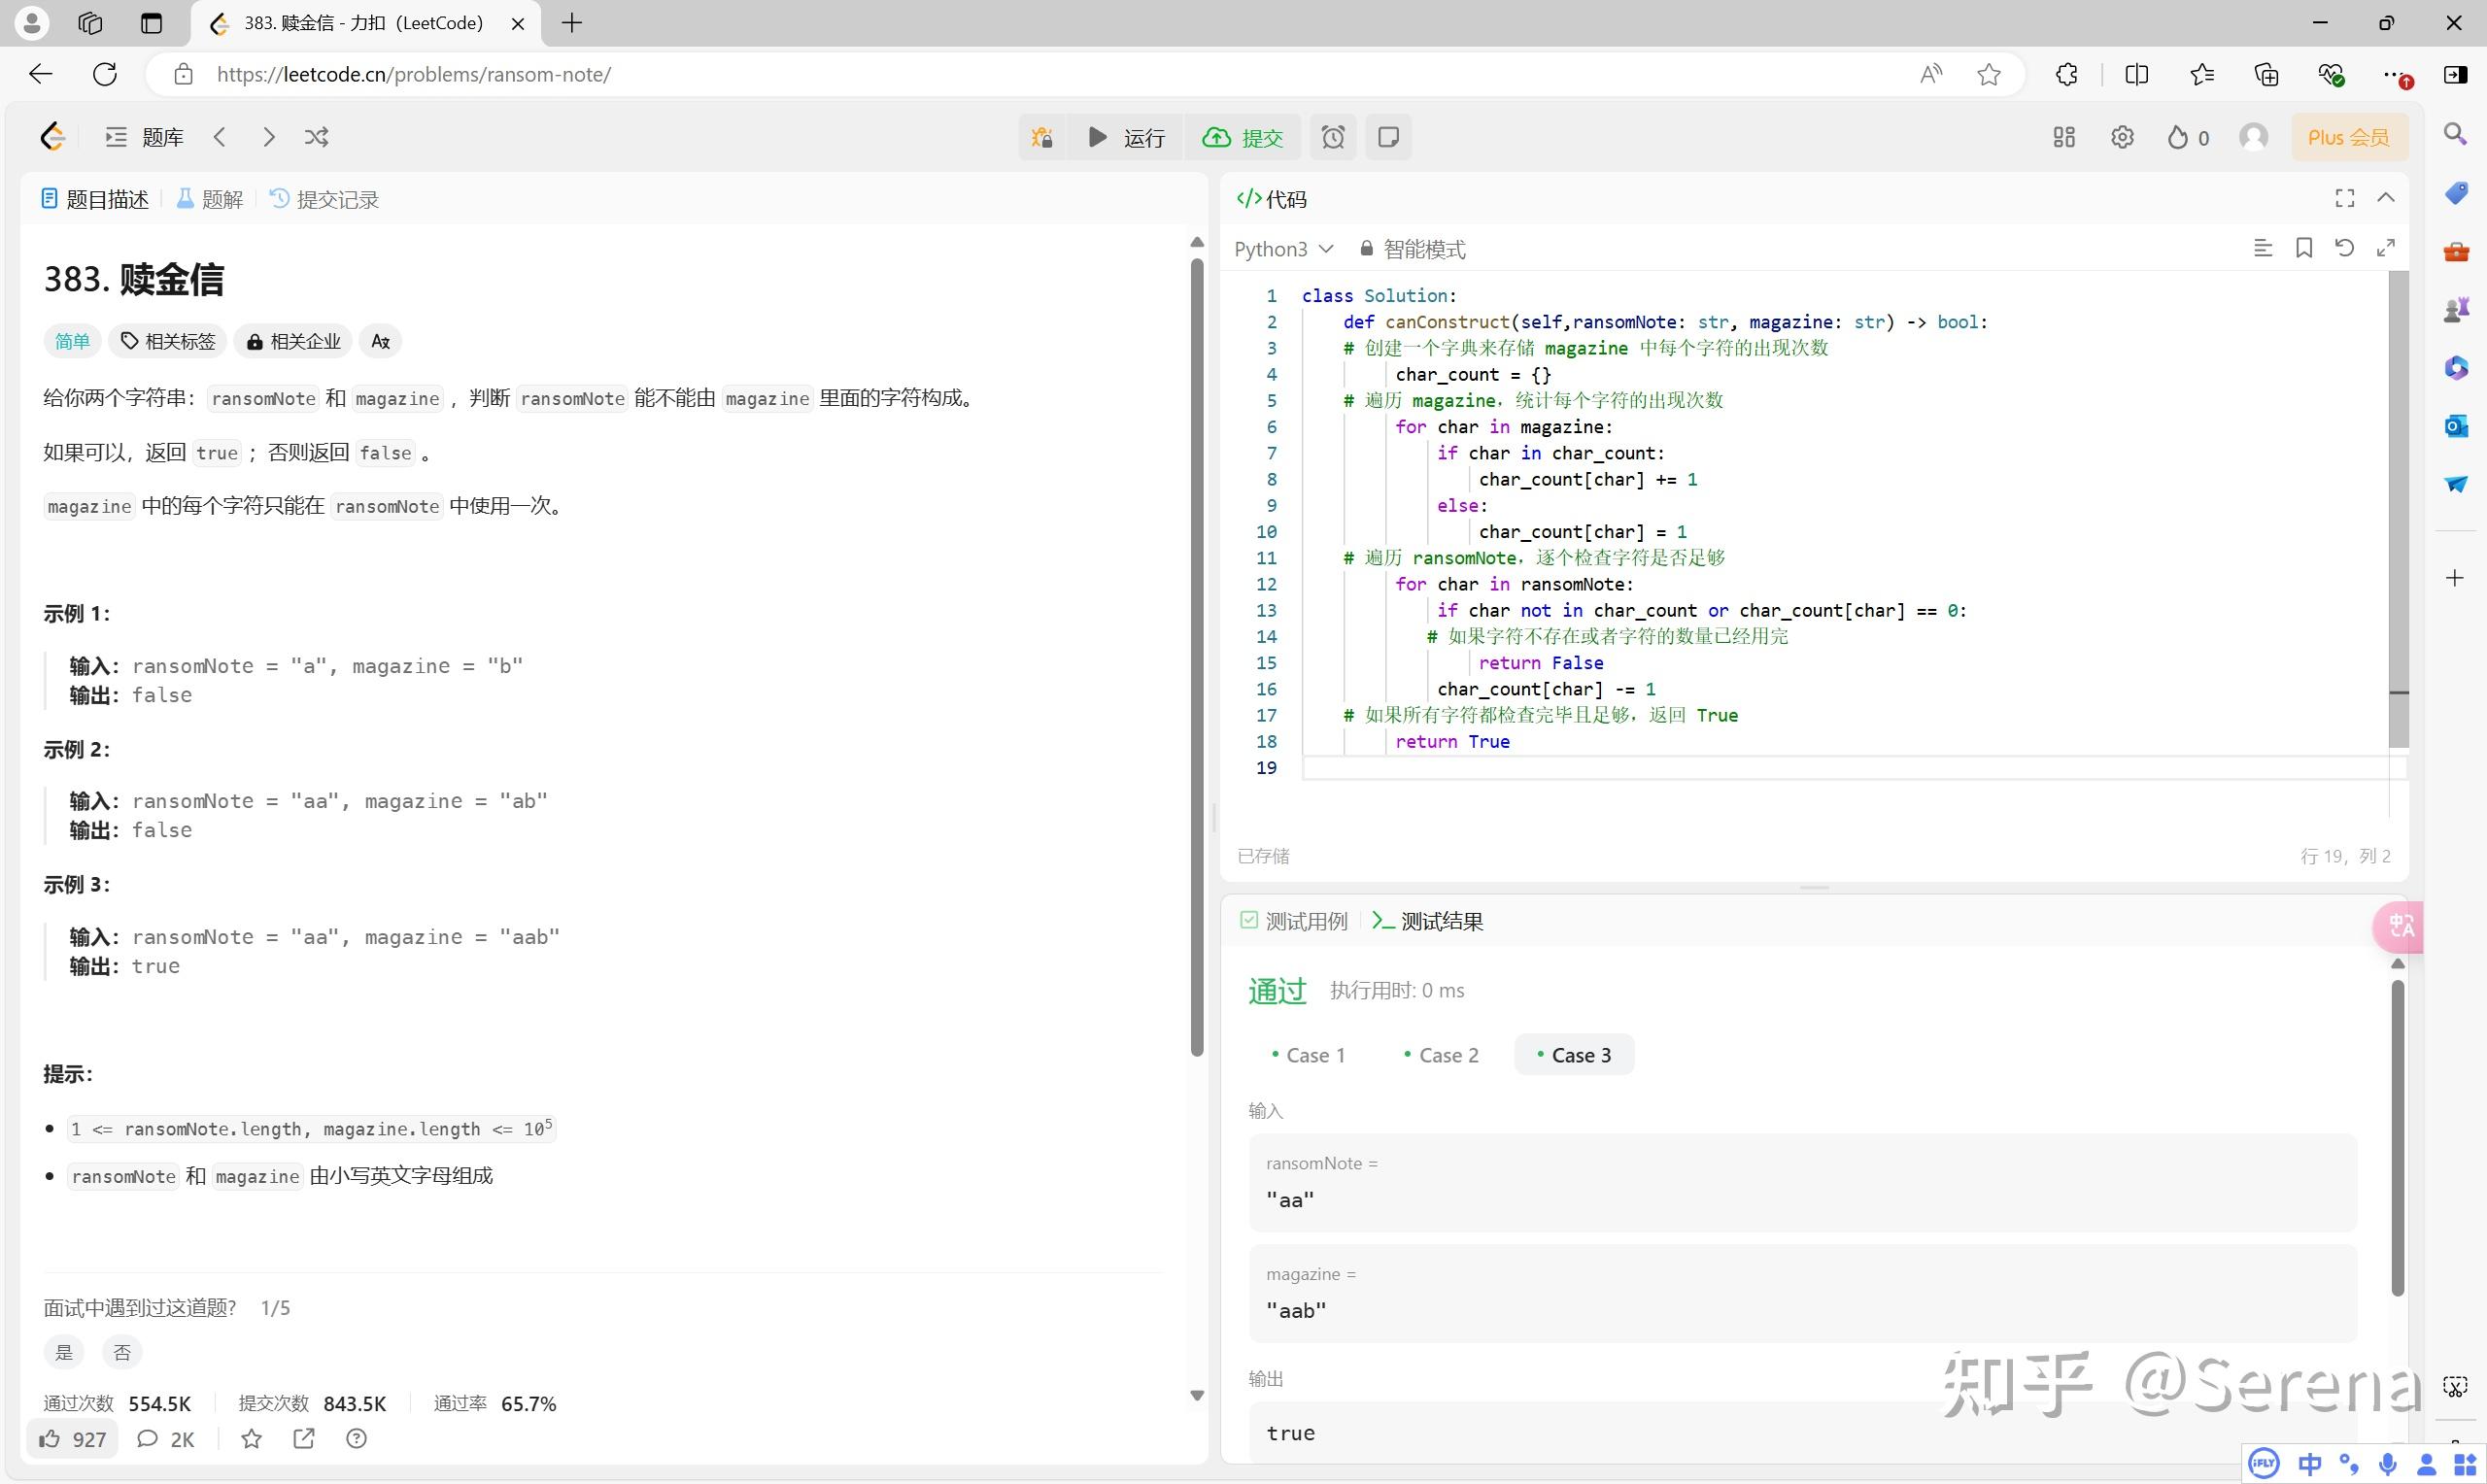The image size is (2487, 1484).
Task: Reset code using the circular undo icon
Action: (x=2345, y=247)
